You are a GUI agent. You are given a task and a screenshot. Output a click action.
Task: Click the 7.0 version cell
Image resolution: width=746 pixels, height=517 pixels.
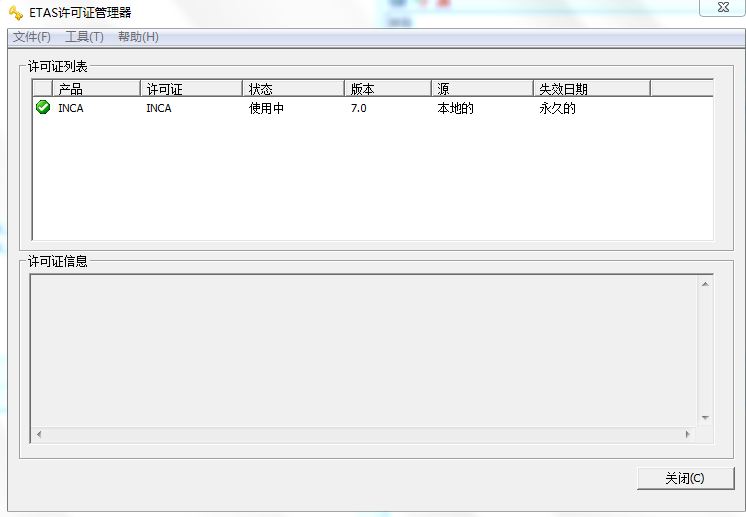359,108
